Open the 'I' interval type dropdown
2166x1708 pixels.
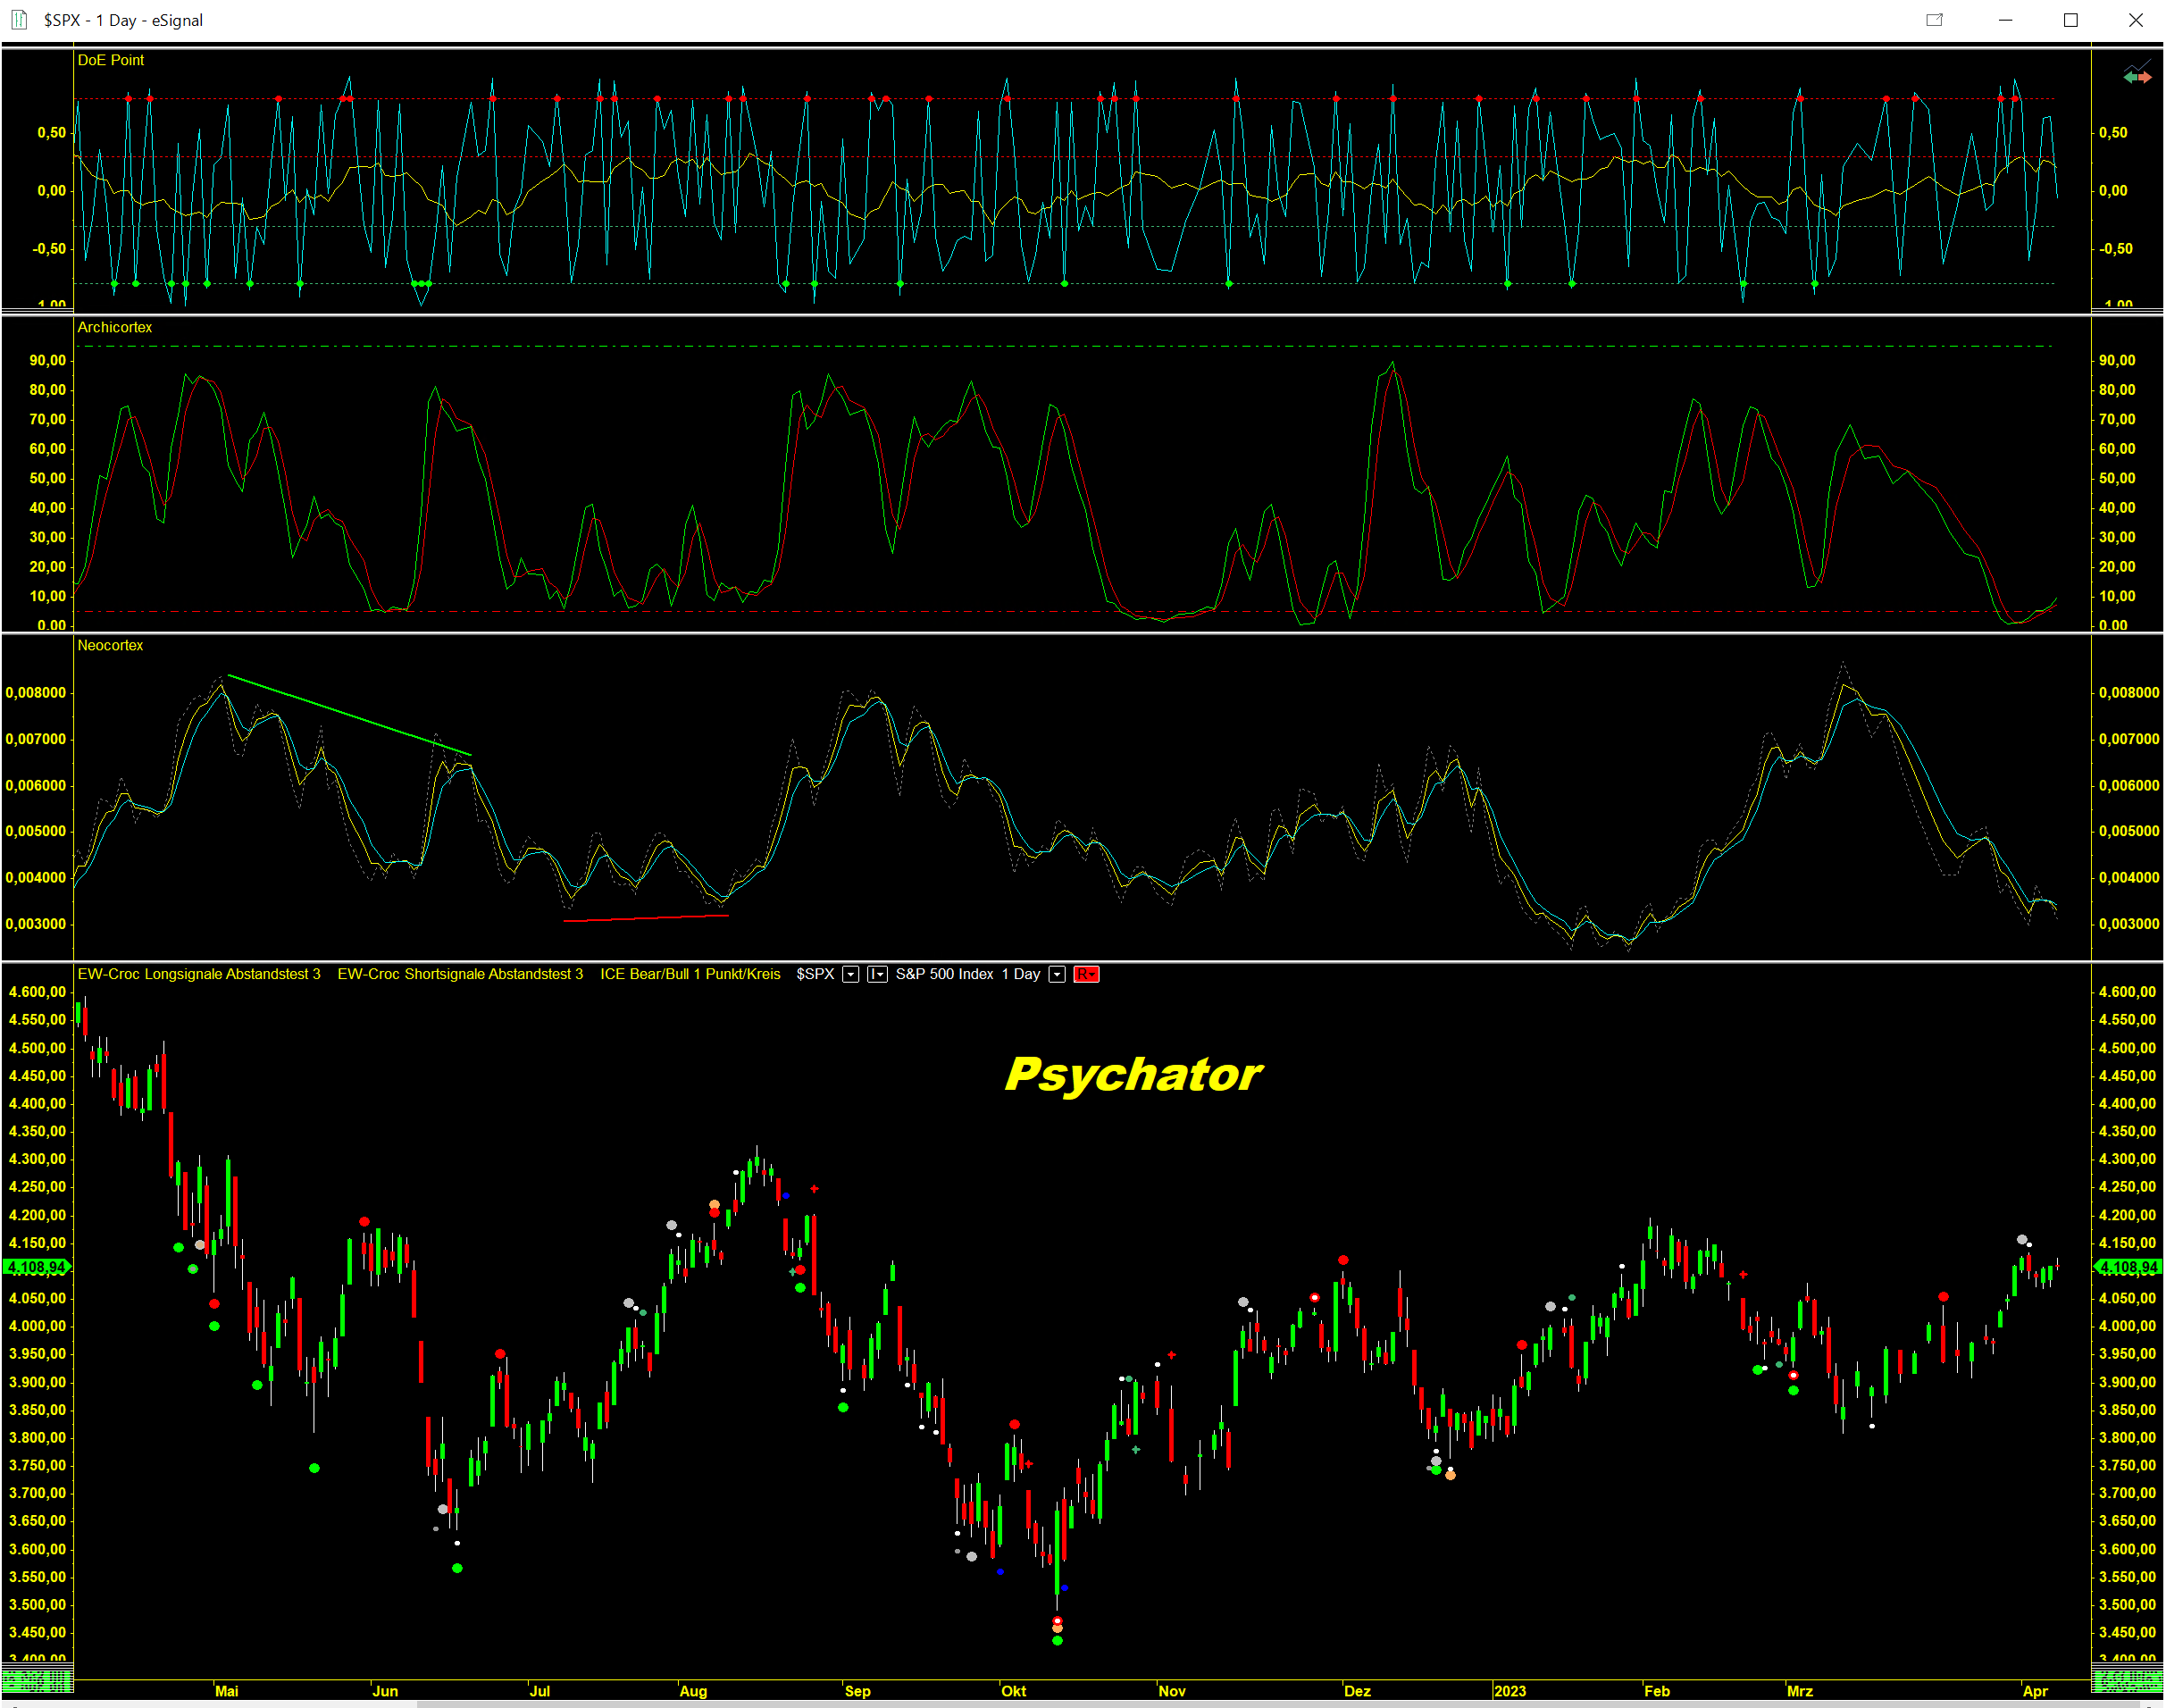[x=877, y=975]
